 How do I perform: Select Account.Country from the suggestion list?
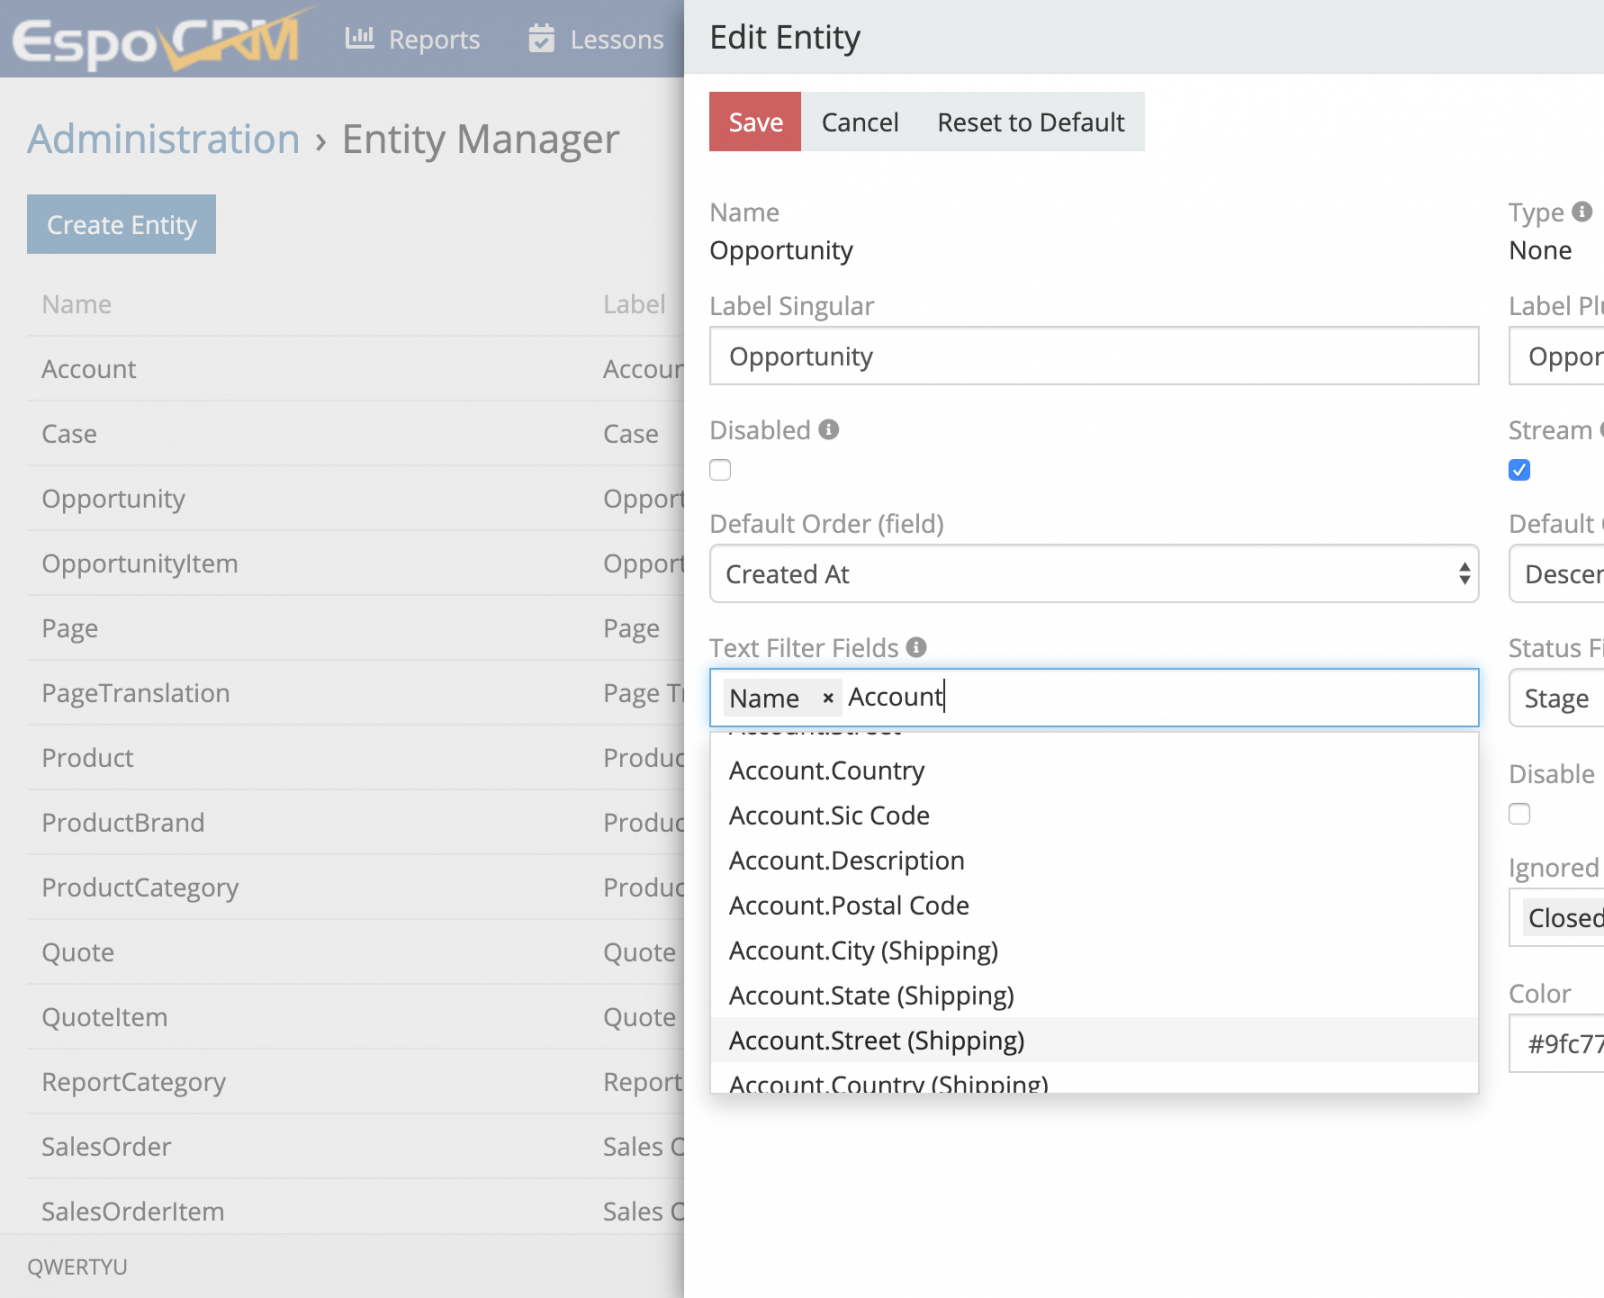click(x=826, y=771)
